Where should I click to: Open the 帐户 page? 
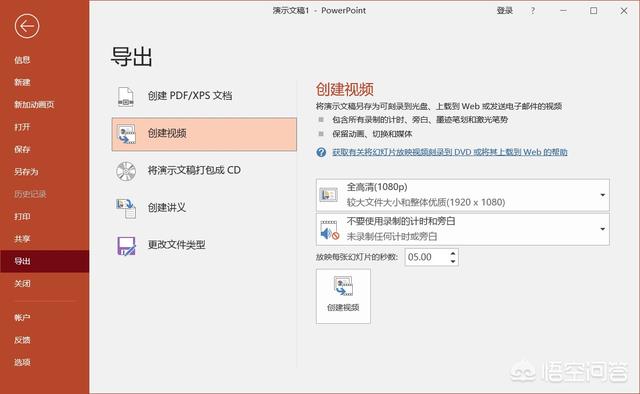22,317
